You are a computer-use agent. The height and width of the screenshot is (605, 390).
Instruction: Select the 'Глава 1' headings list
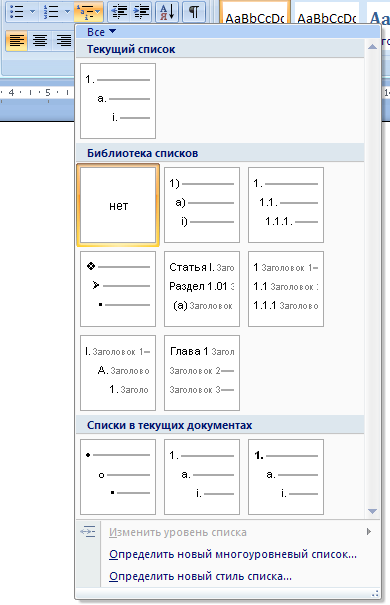(x=202, y=373)
